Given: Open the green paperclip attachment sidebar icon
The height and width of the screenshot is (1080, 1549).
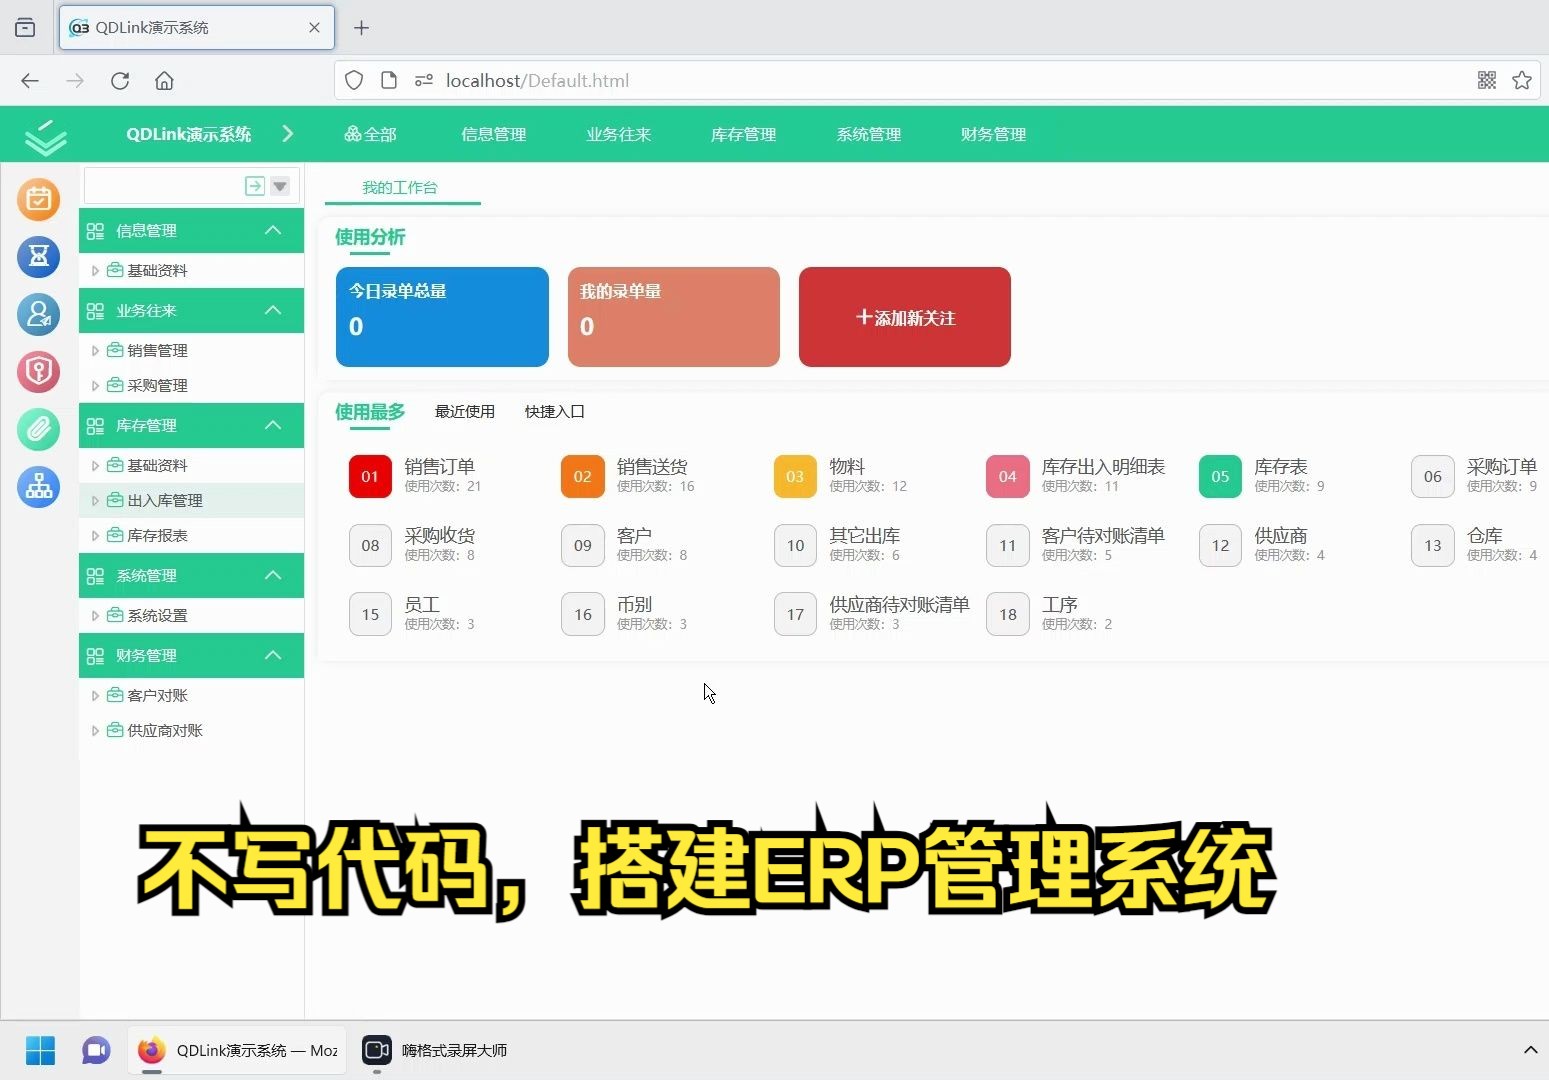Looking at the screenshot, I should click(39, 430).
